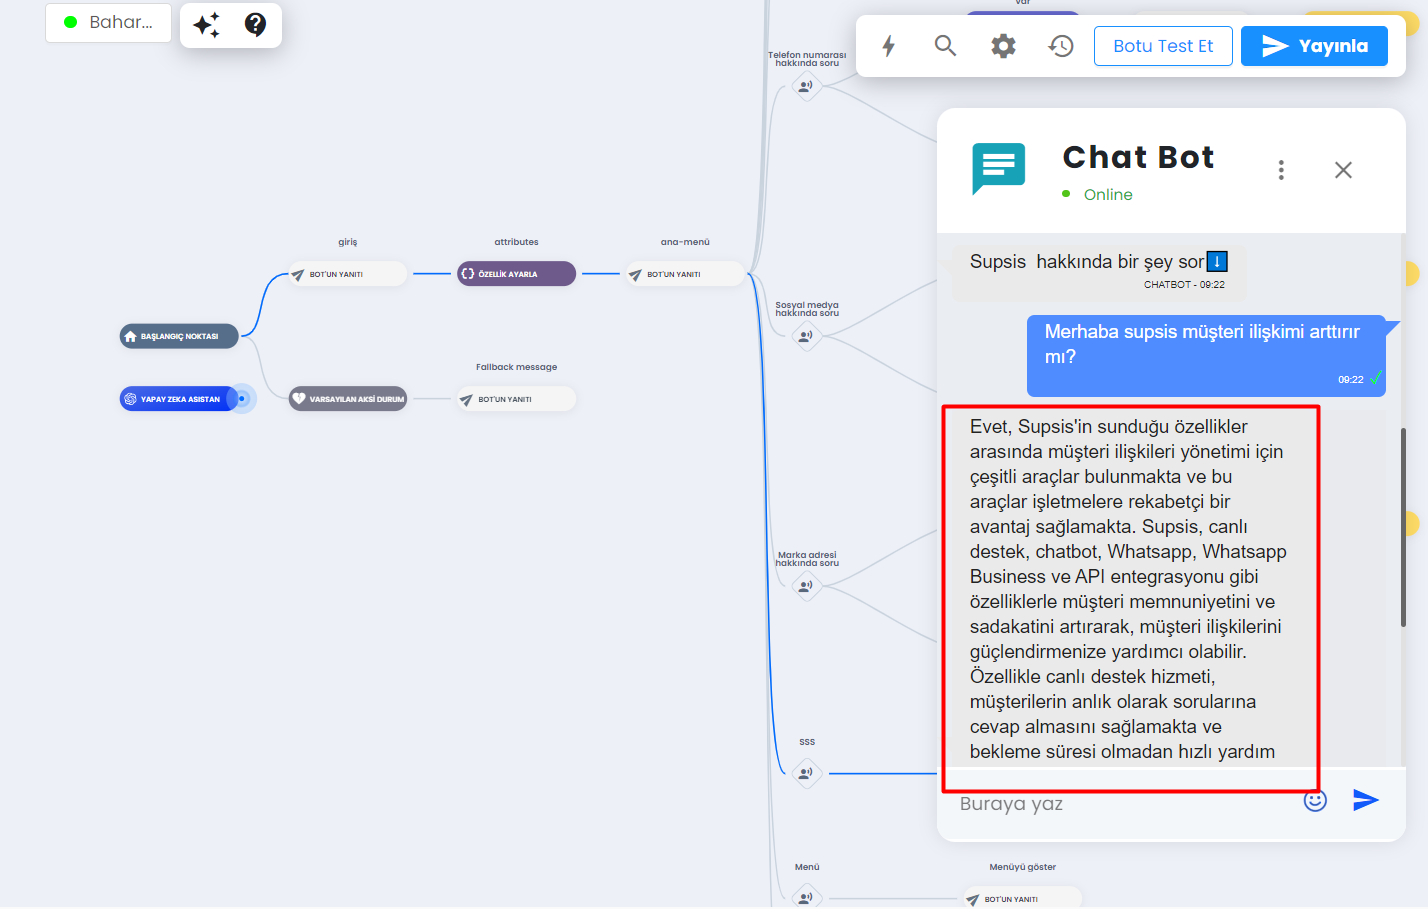Select the Özellik Ayarla attributes node

516,274
